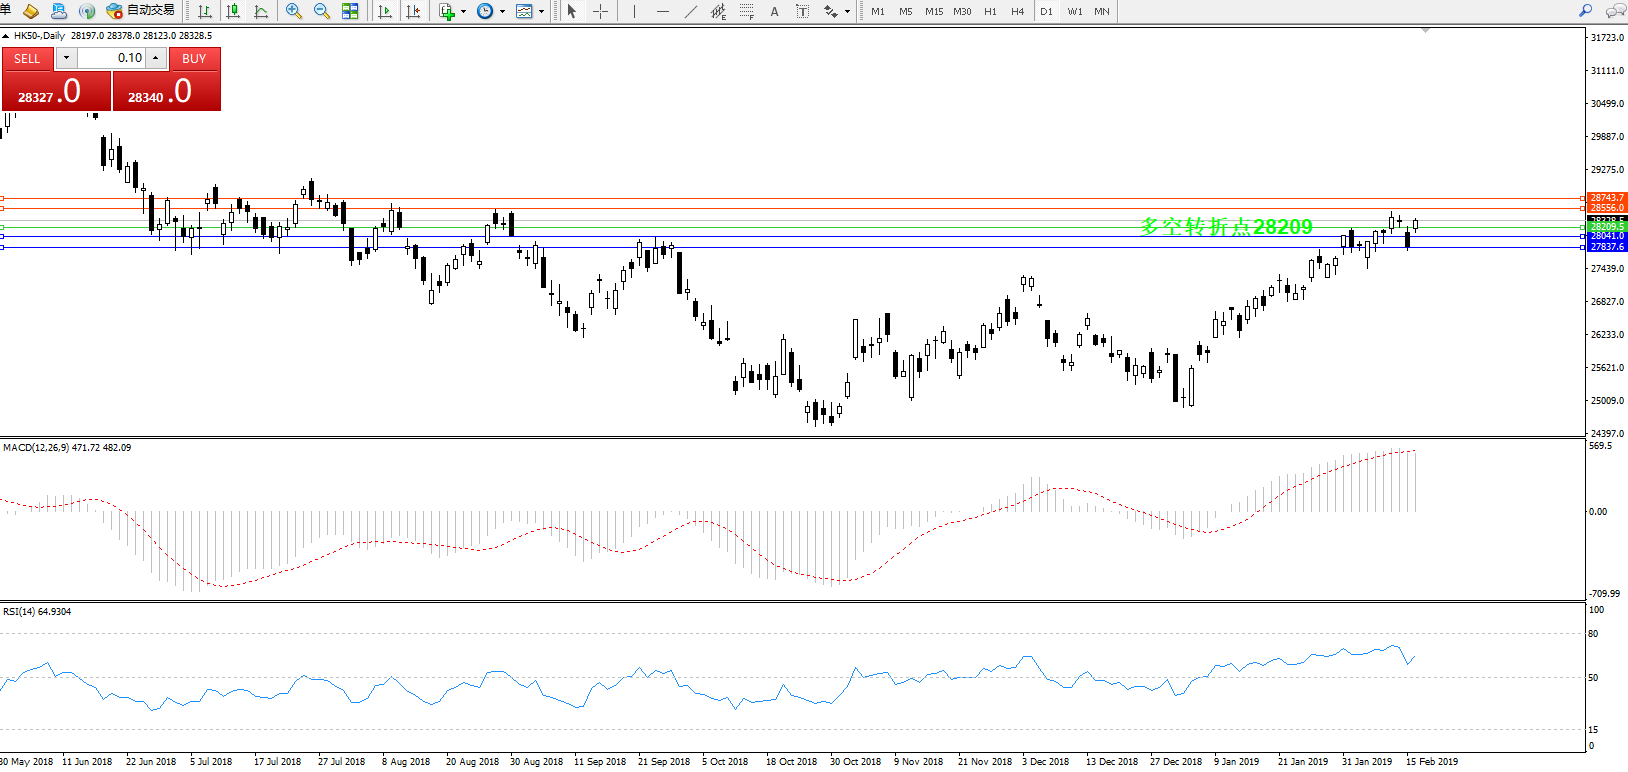Screen dimensions: 1628x772
Task: Click the Zoom In magnifier icon
Action: tap(294, 11)
